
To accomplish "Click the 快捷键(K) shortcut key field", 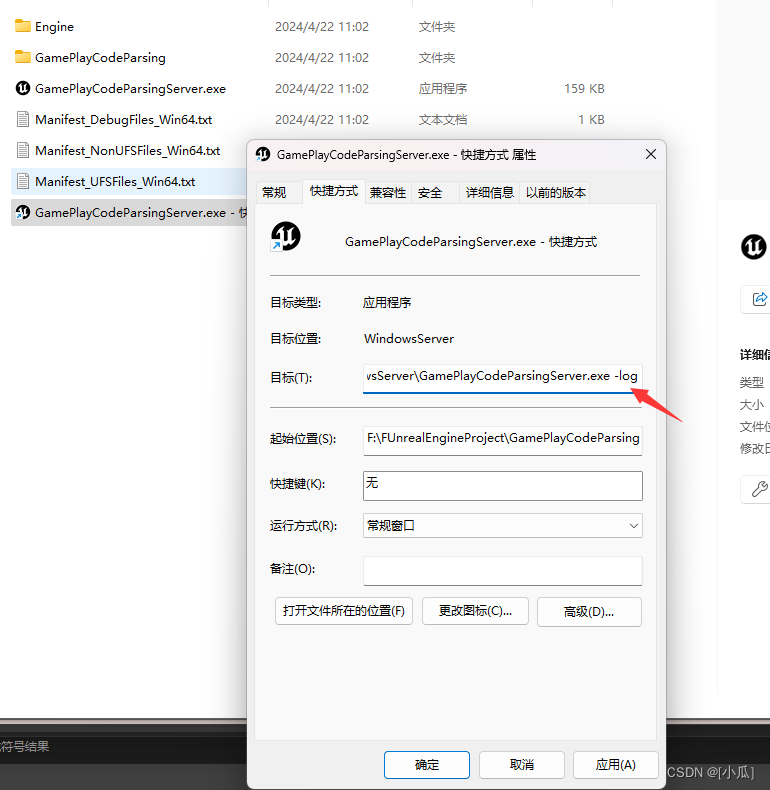I will point(502,486).
